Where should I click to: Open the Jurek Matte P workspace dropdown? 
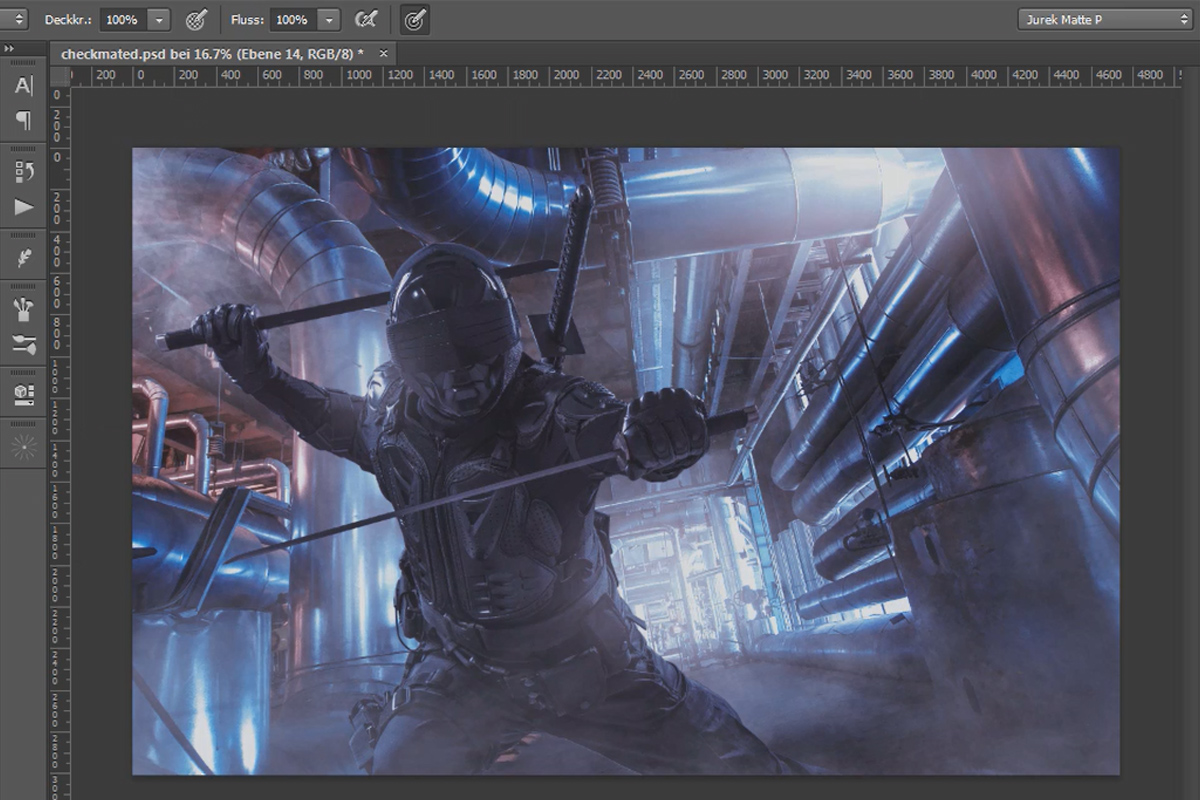point(1105,19)
